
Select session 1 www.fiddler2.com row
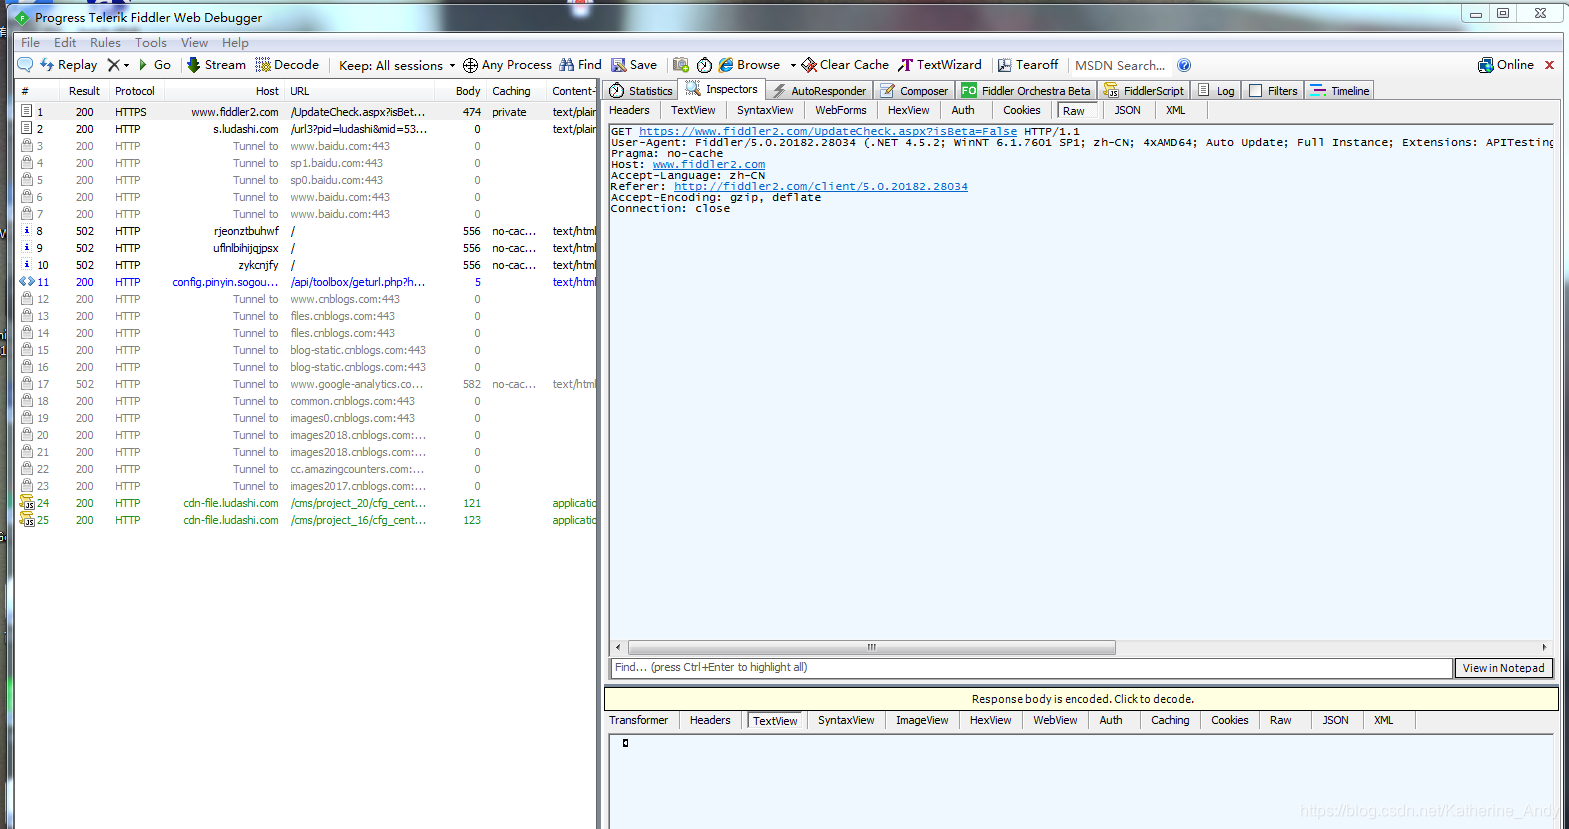coord(308,112)
